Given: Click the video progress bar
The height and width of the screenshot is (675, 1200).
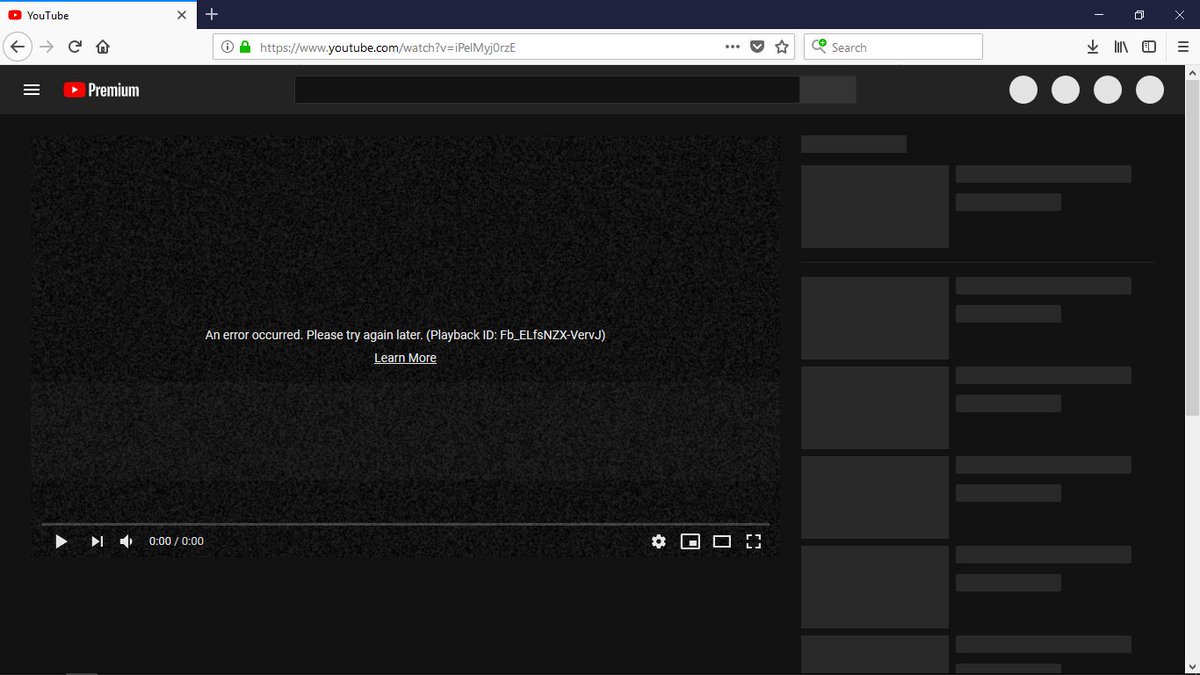Looking at the screenshot, I should 405,523.
